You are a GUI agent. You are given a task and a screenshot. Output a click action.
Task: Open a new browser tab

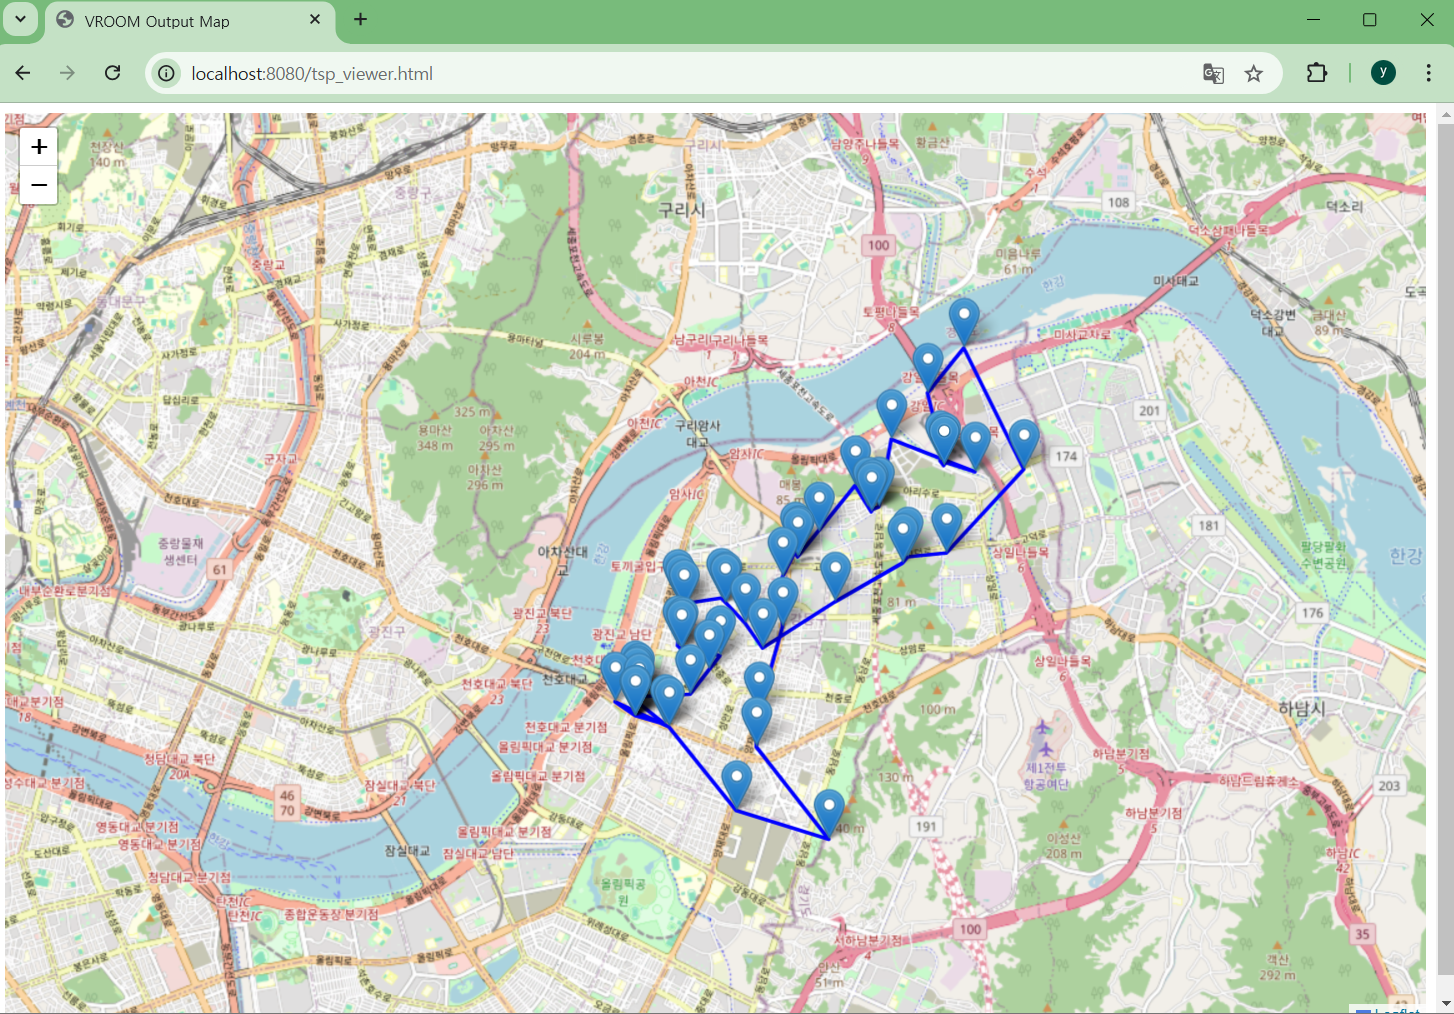361,20
